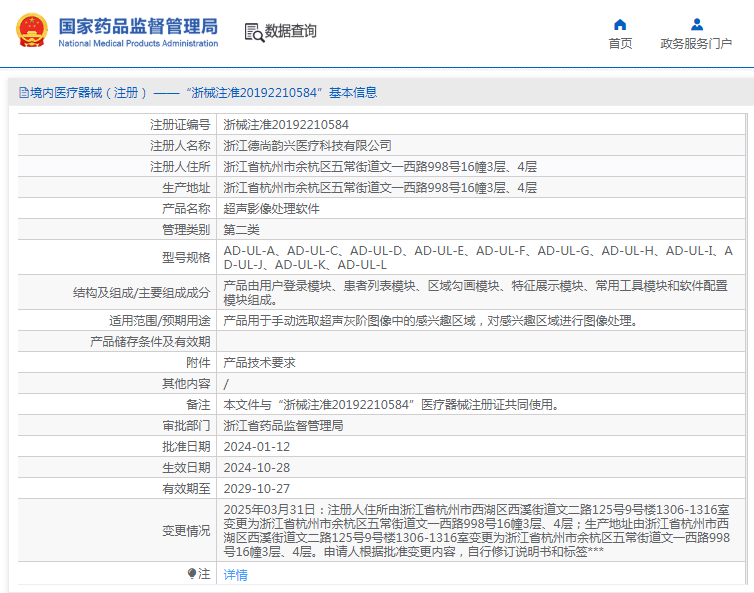Click the 备注 remark text
This screenshot has width=754, height=593.
(391, 405)
